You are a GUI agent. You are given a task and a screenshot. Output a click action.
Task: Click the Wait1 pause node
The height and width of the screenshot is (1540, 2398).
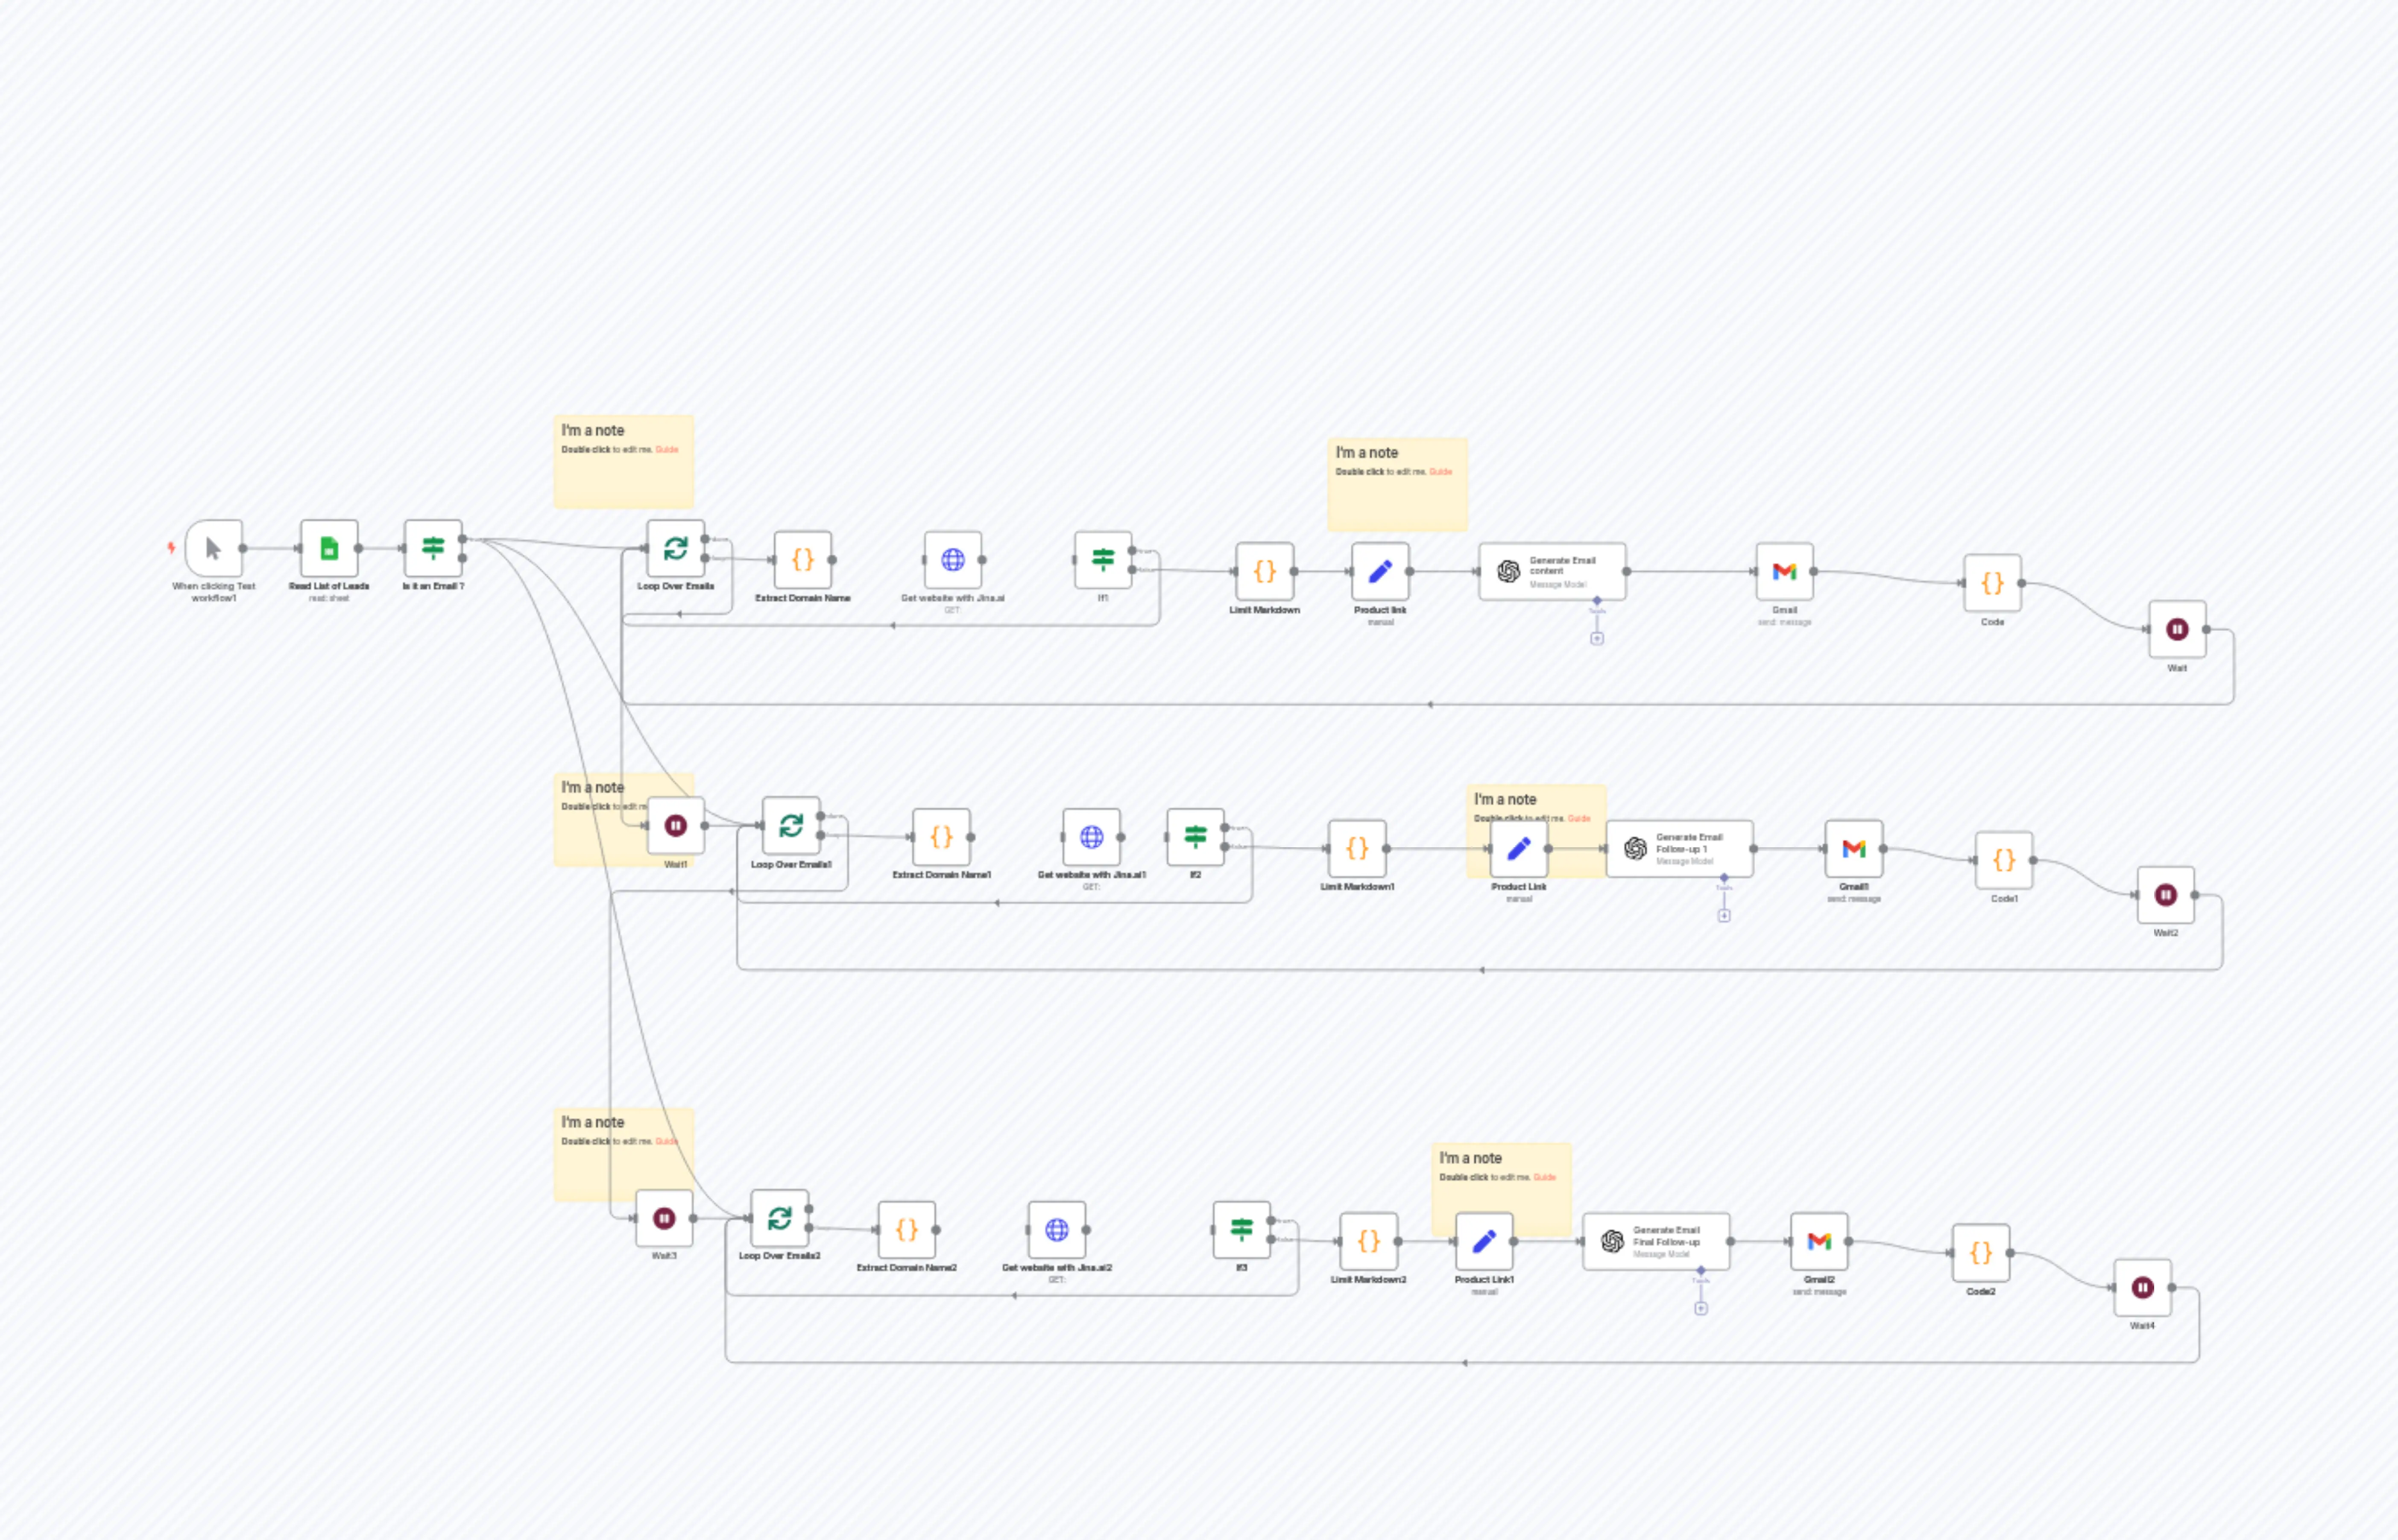[676, 825]
